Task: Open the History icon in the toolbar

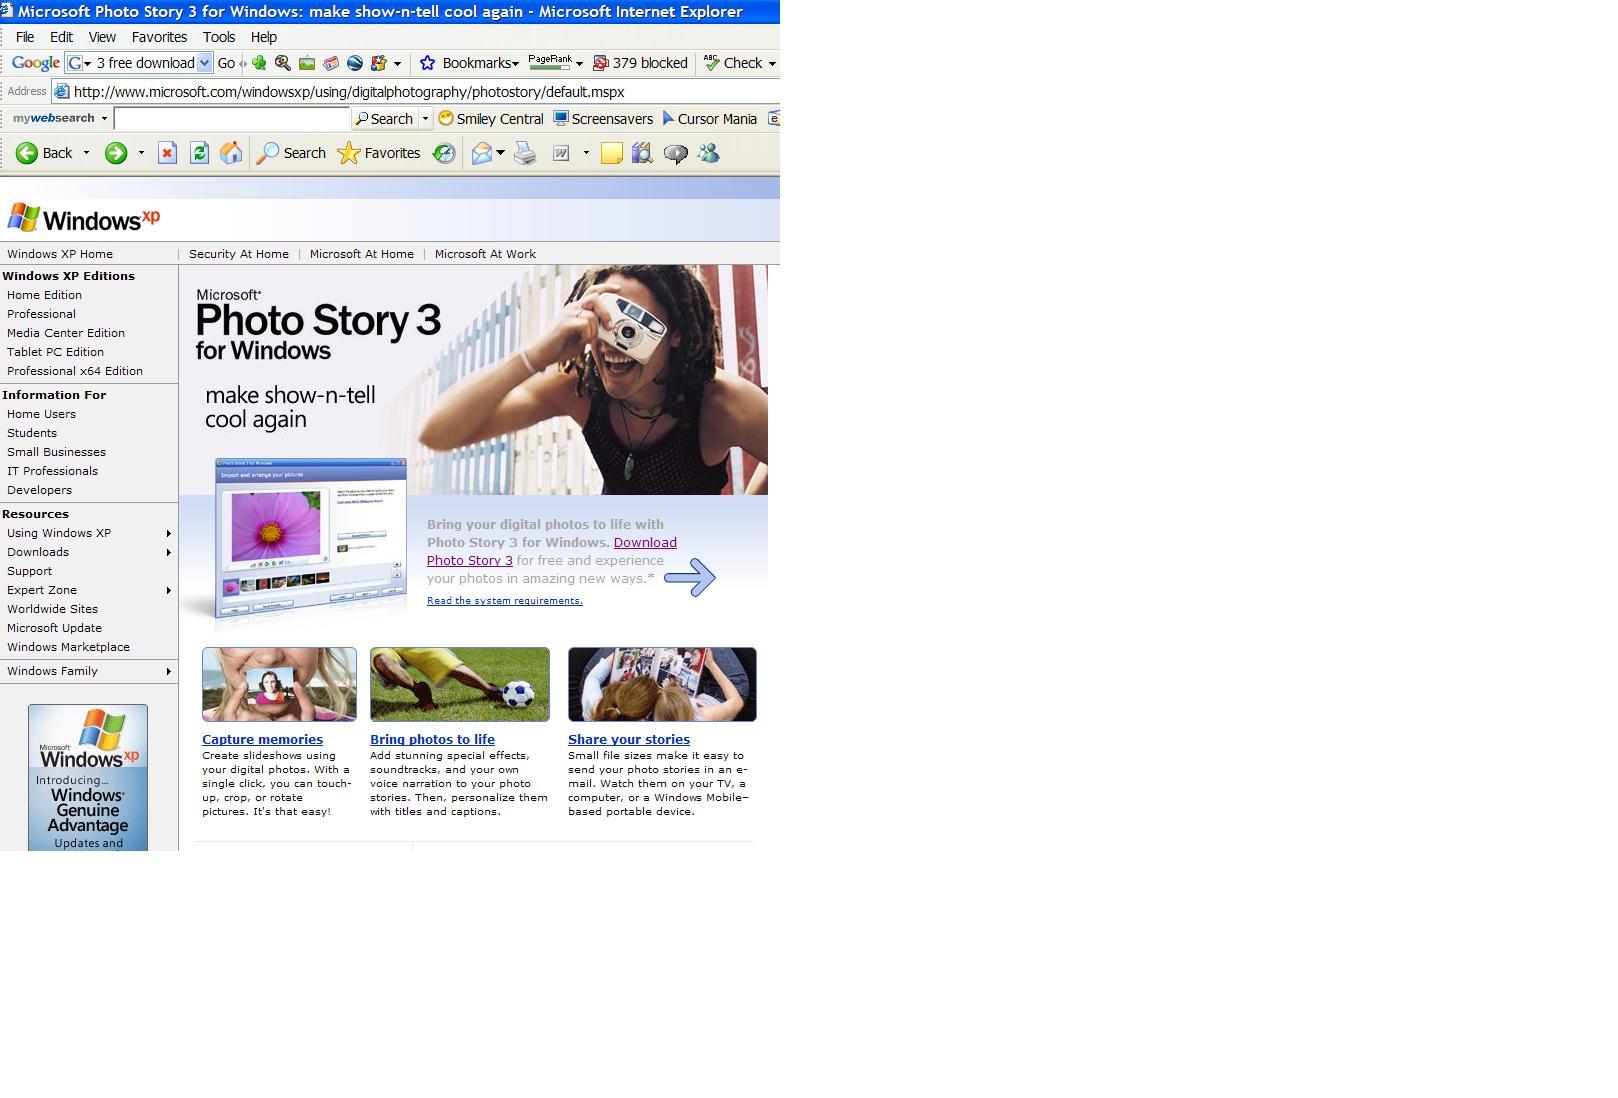Action: click(444, 153)
